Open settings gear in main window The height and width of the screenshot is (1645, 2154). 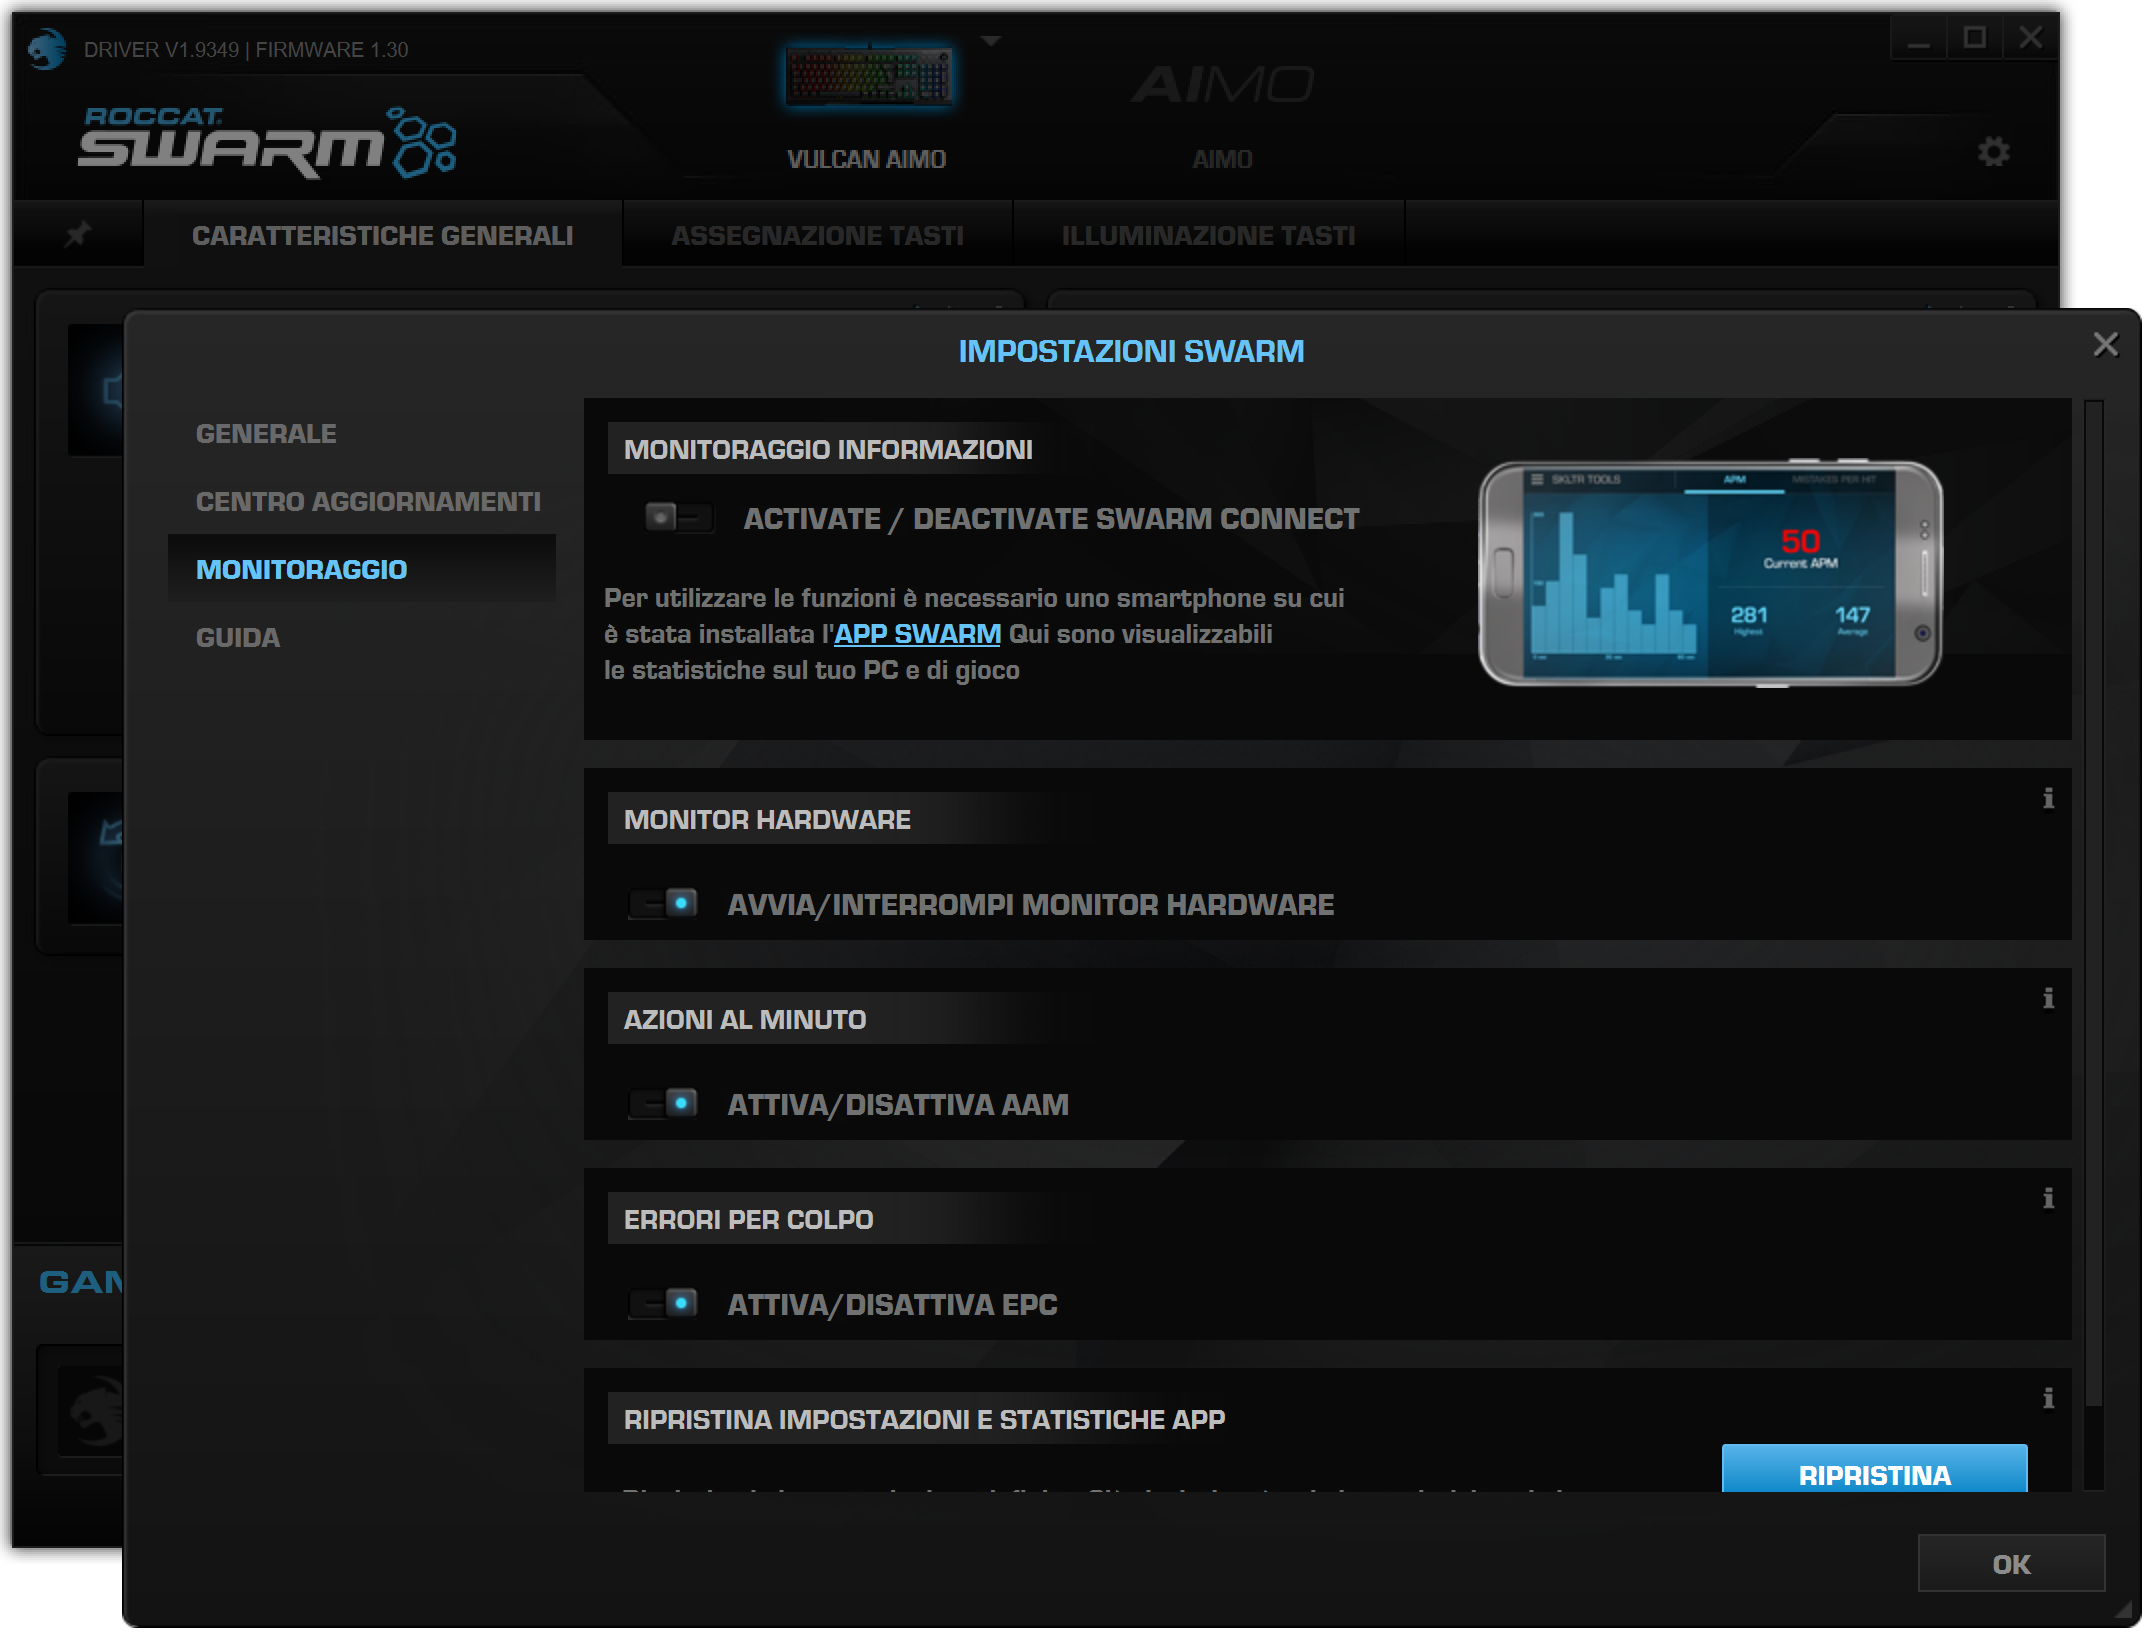1993,152
